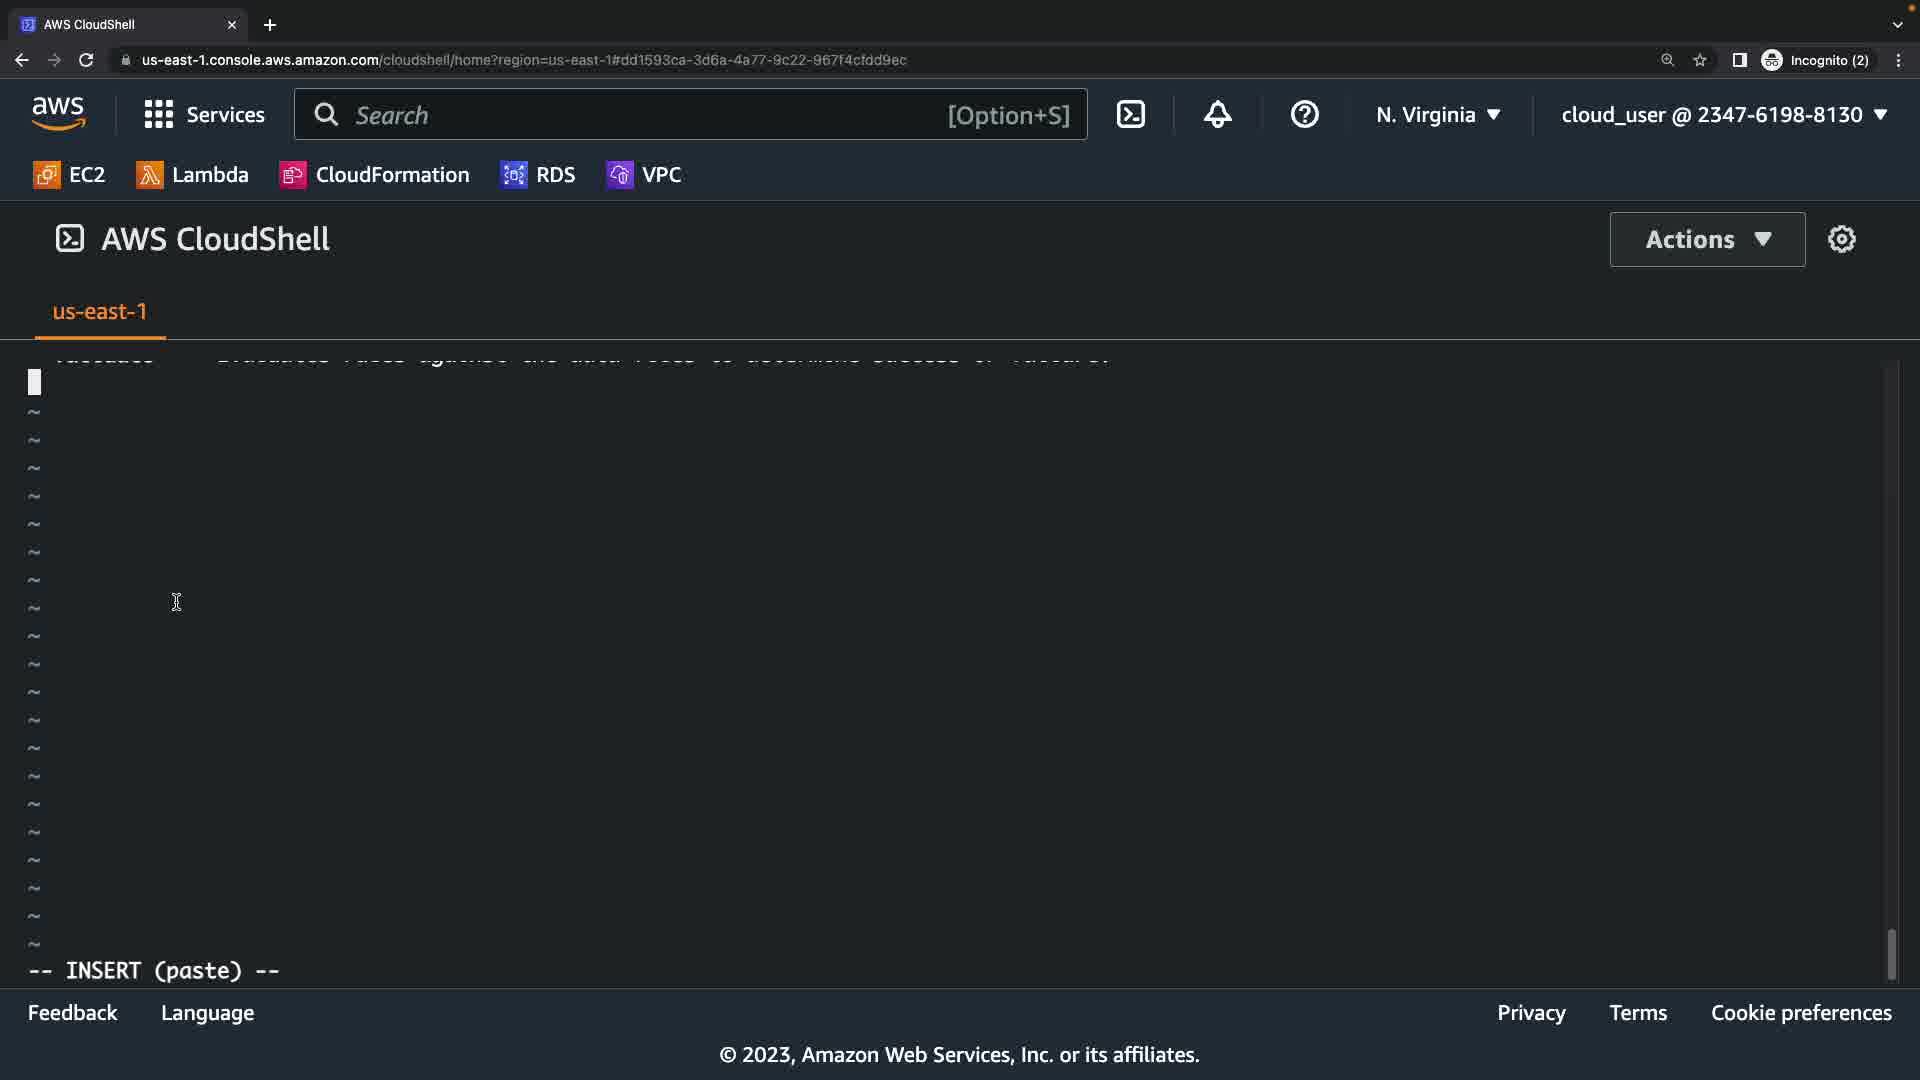The width and height of the screenshot is (1920, 1080).
Task: Open the RDS shortcut
Action: click(x=538, y=175)
